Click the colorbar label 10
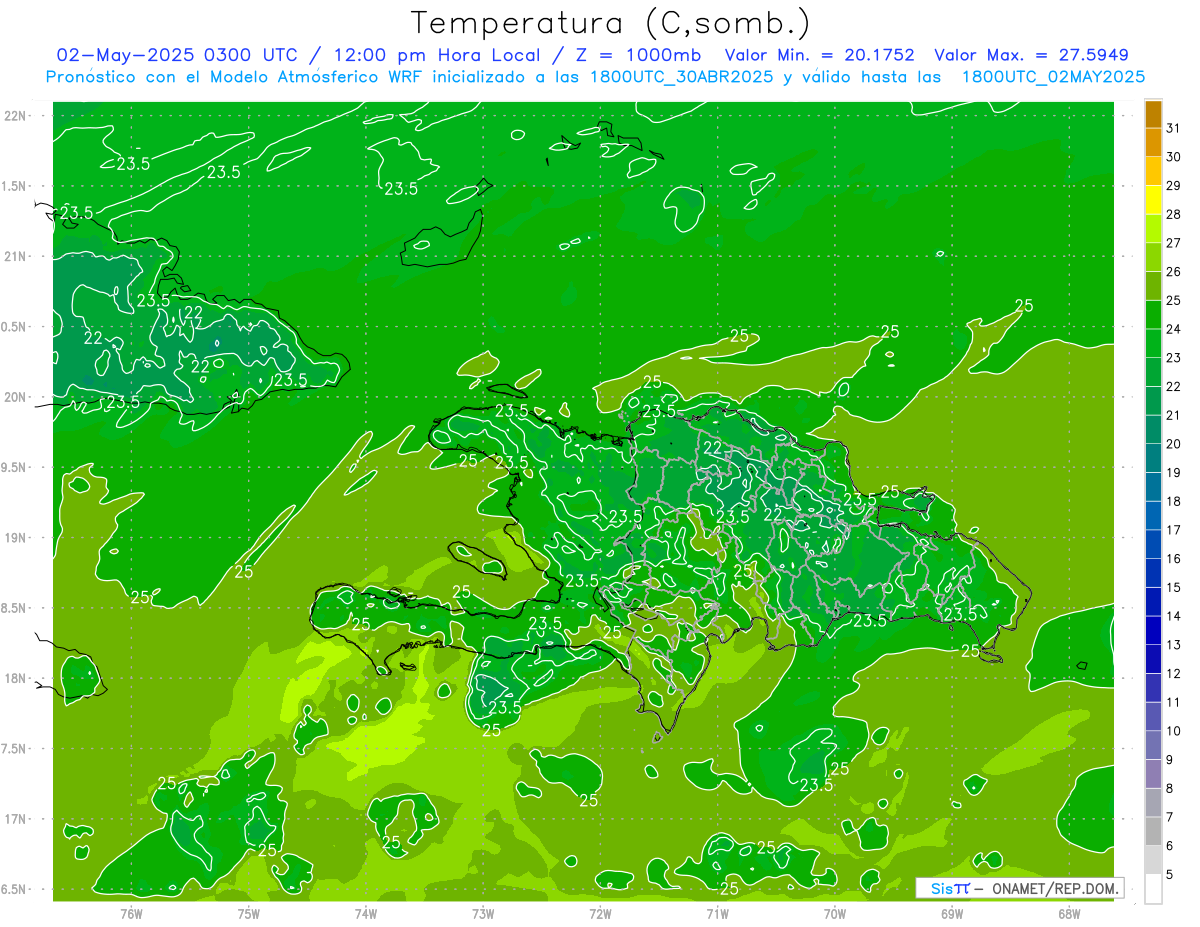1200x927 pixels. 1174,731
